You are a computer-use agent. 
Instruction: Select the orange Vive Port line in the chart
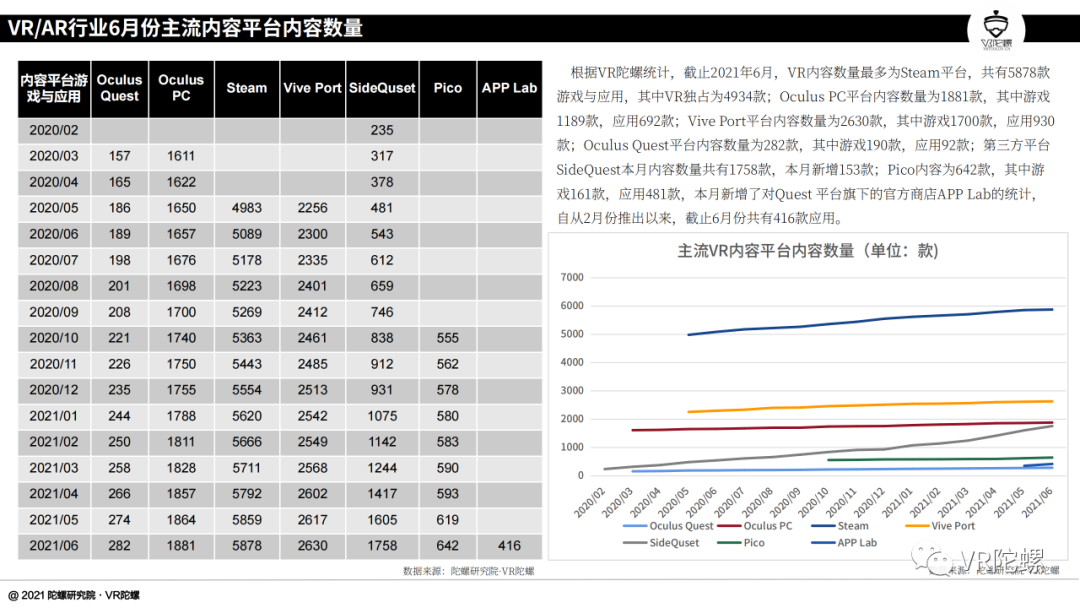(x=871, y=406)
